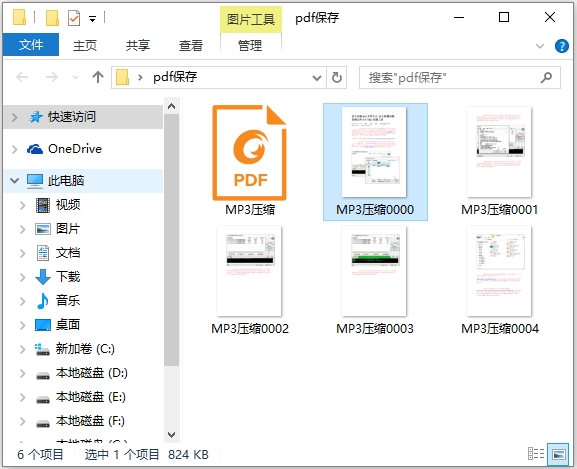The image size is (577, 469).
Task: Select the MP3压缩0000 image thumbnail
Action: [x=374, y=152]
